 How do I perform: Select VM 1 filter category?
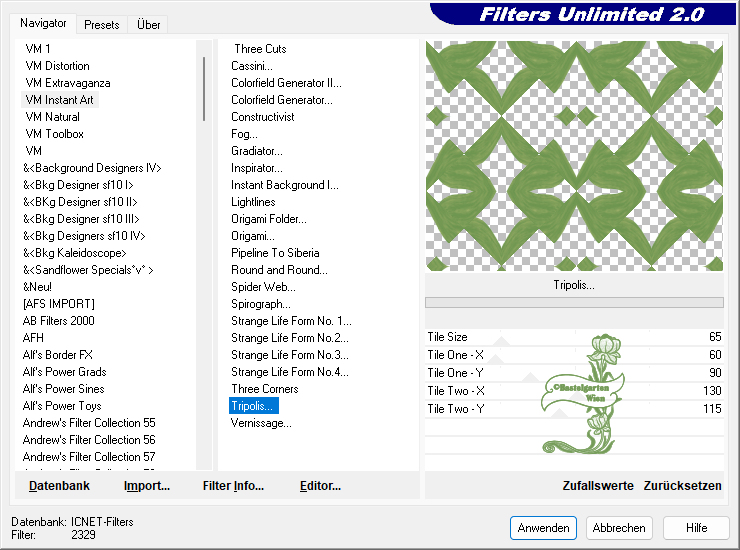[x=38, y=49]
